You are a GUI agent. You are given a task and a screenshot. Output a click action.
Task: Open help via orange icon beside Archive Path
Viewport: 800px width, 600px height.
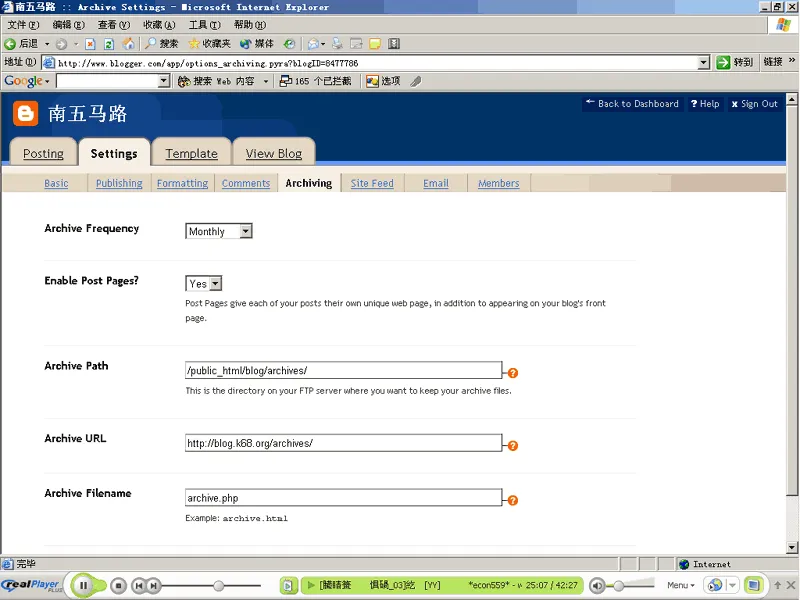click(513, 372)
